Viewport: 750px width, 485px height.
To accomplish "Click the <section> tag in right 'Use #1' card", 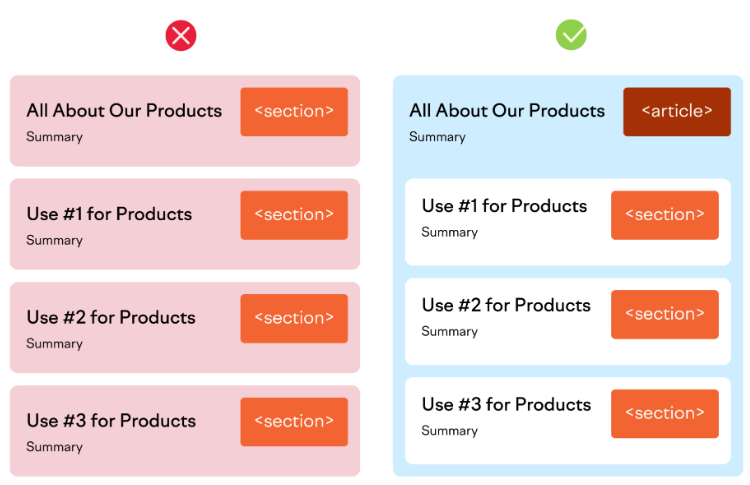I will tap(665, 215).
